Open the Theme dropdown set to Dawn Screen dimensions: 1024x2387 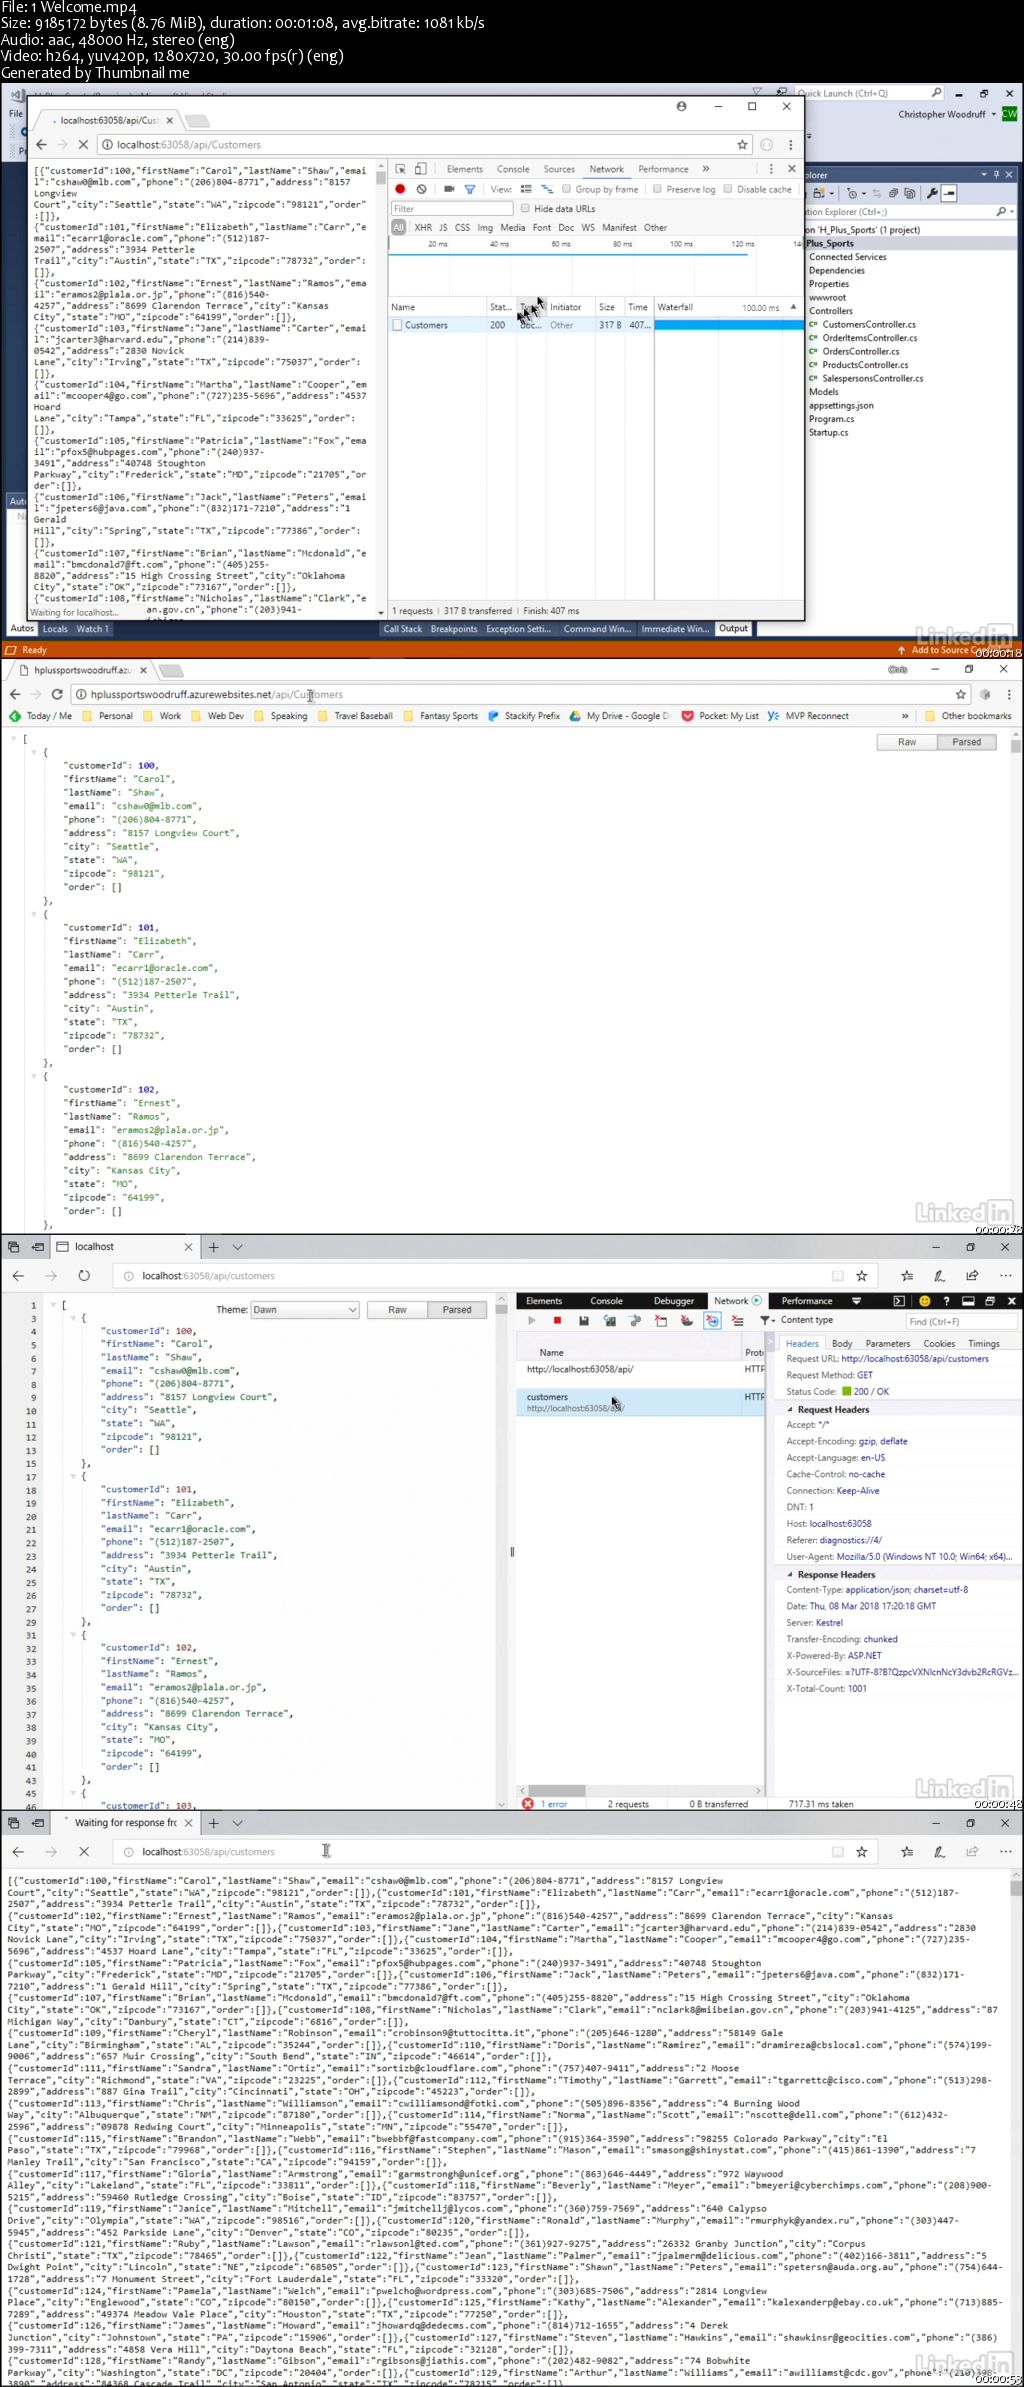[x=304, y=1310]
